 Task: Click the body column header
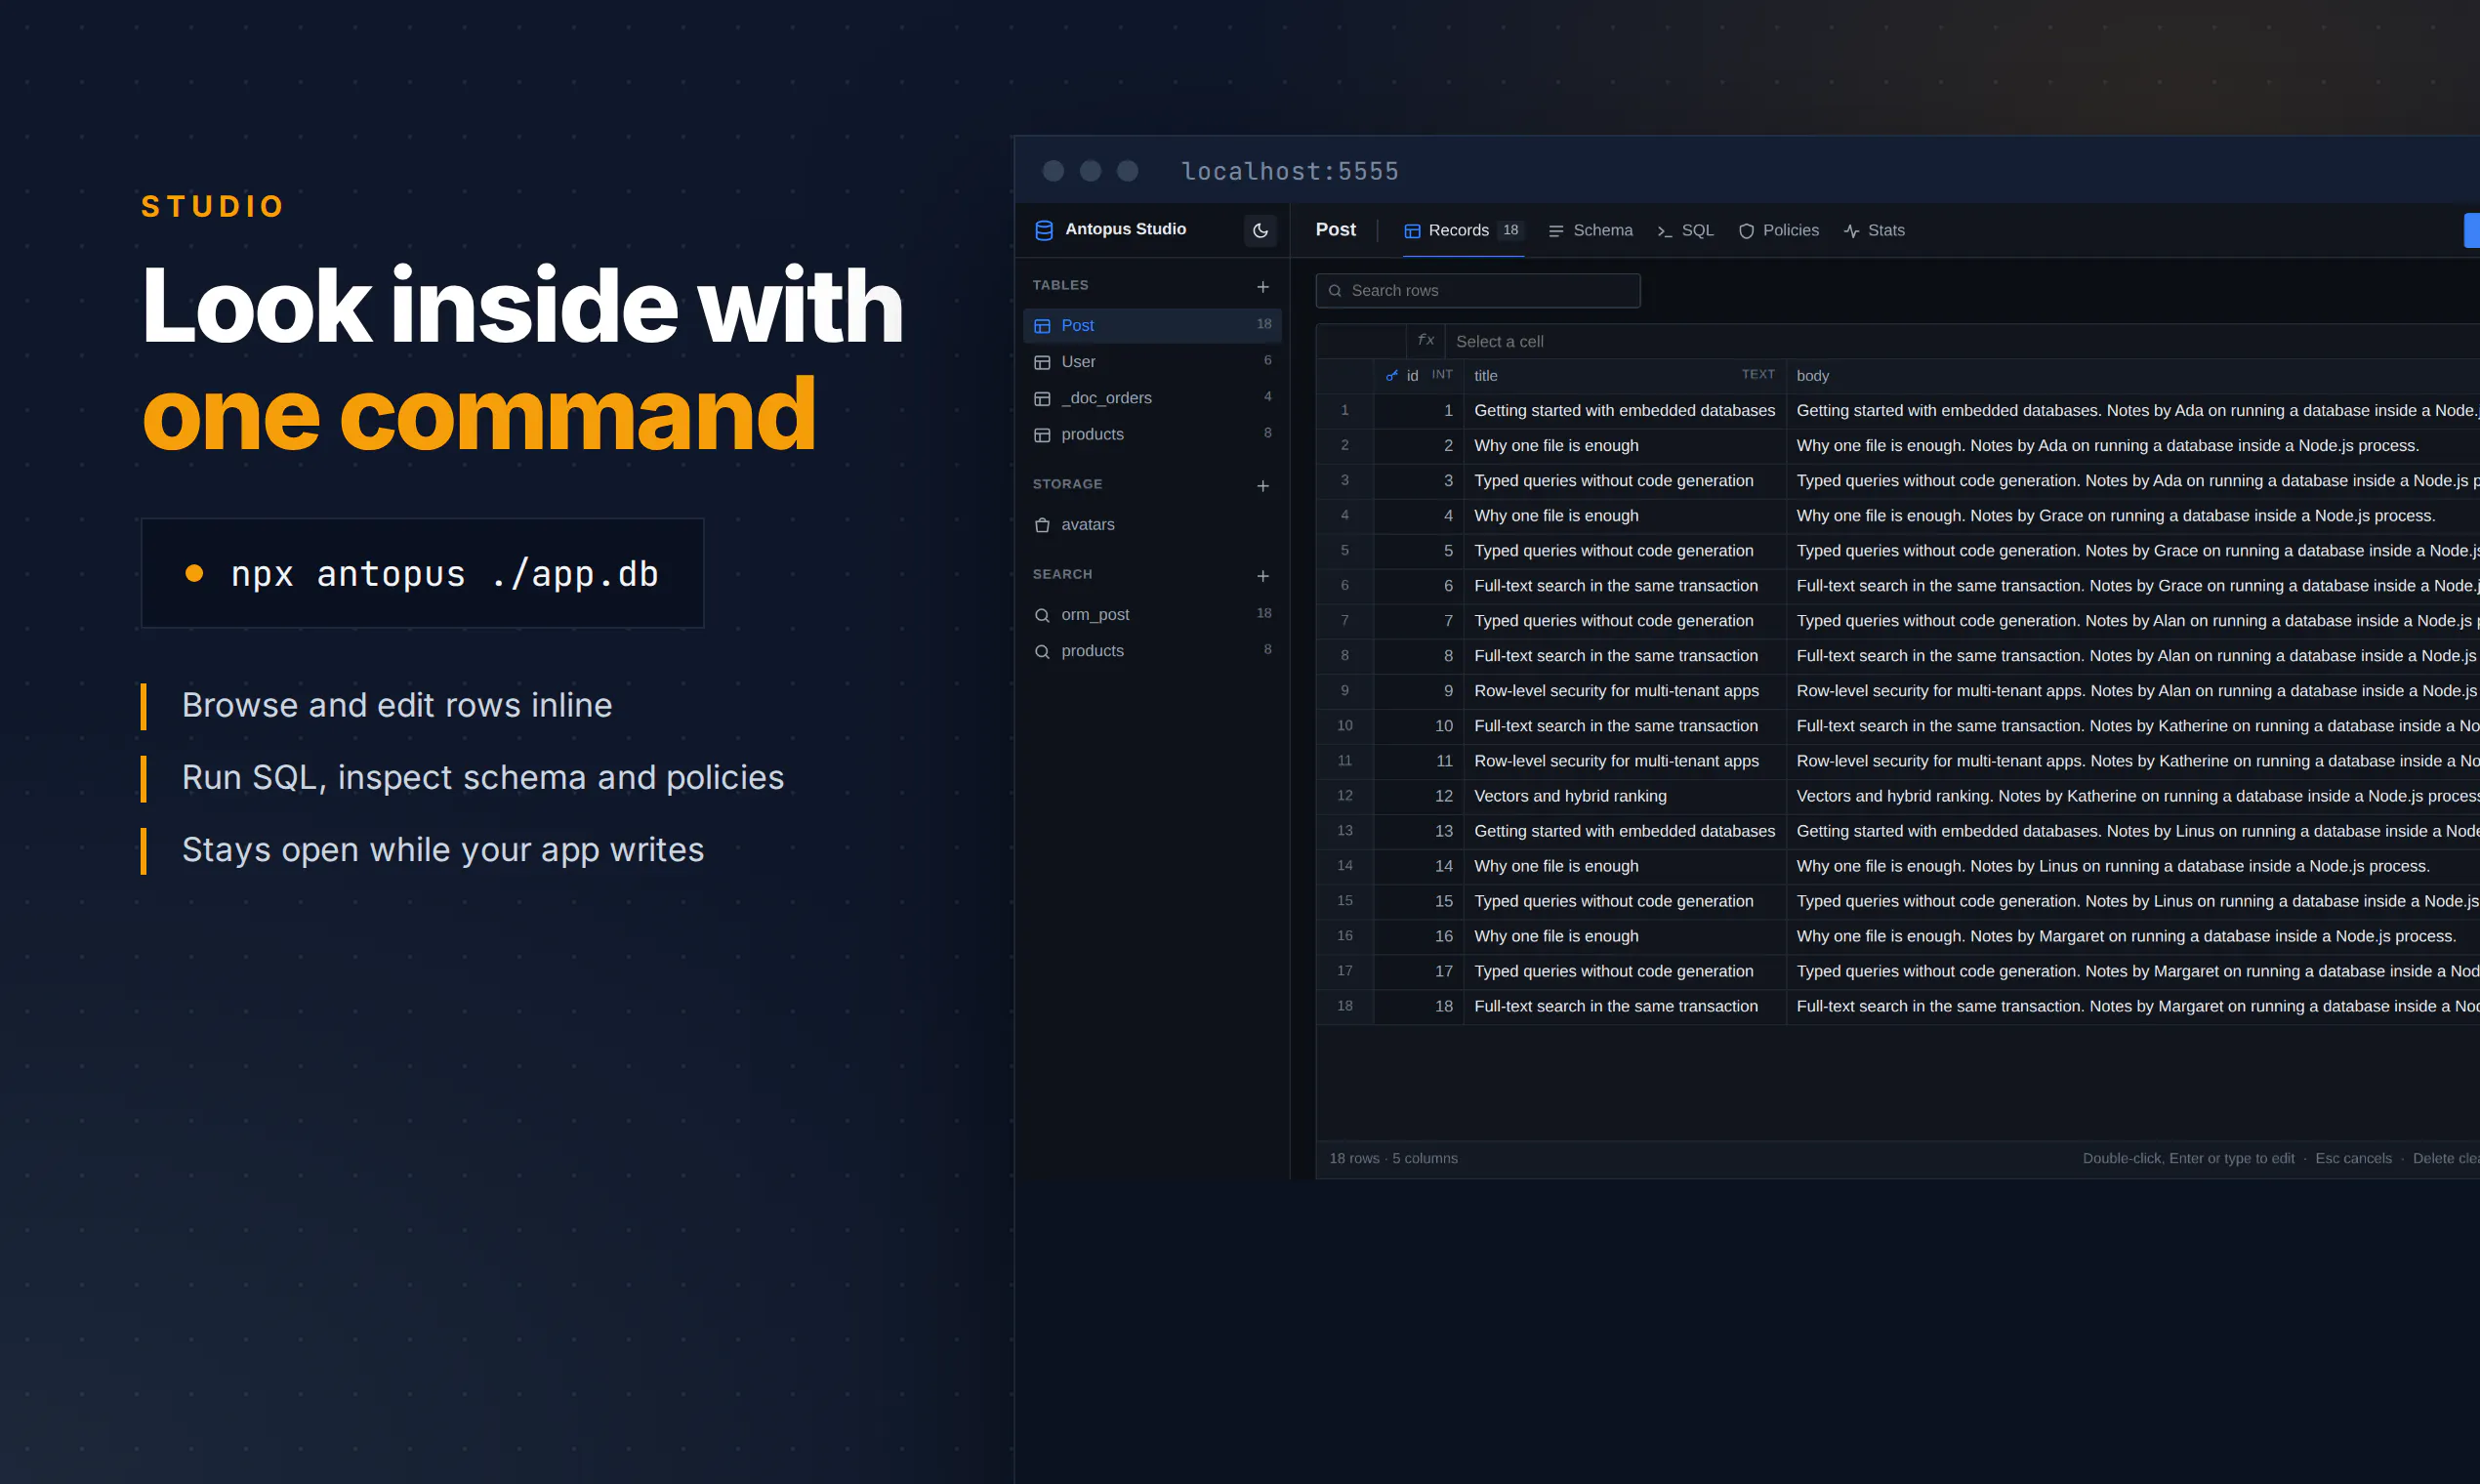[x=2133, y=375]
